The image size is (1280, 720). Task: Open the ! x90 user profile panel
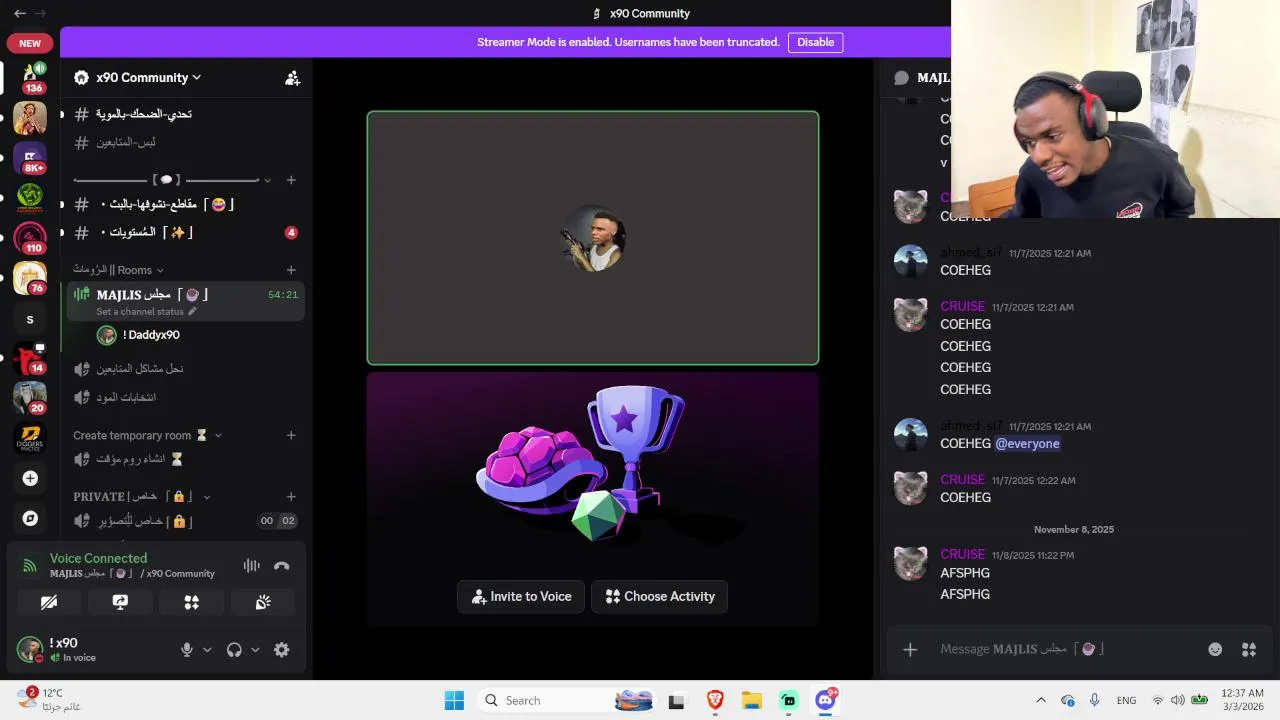coord(92,650)
